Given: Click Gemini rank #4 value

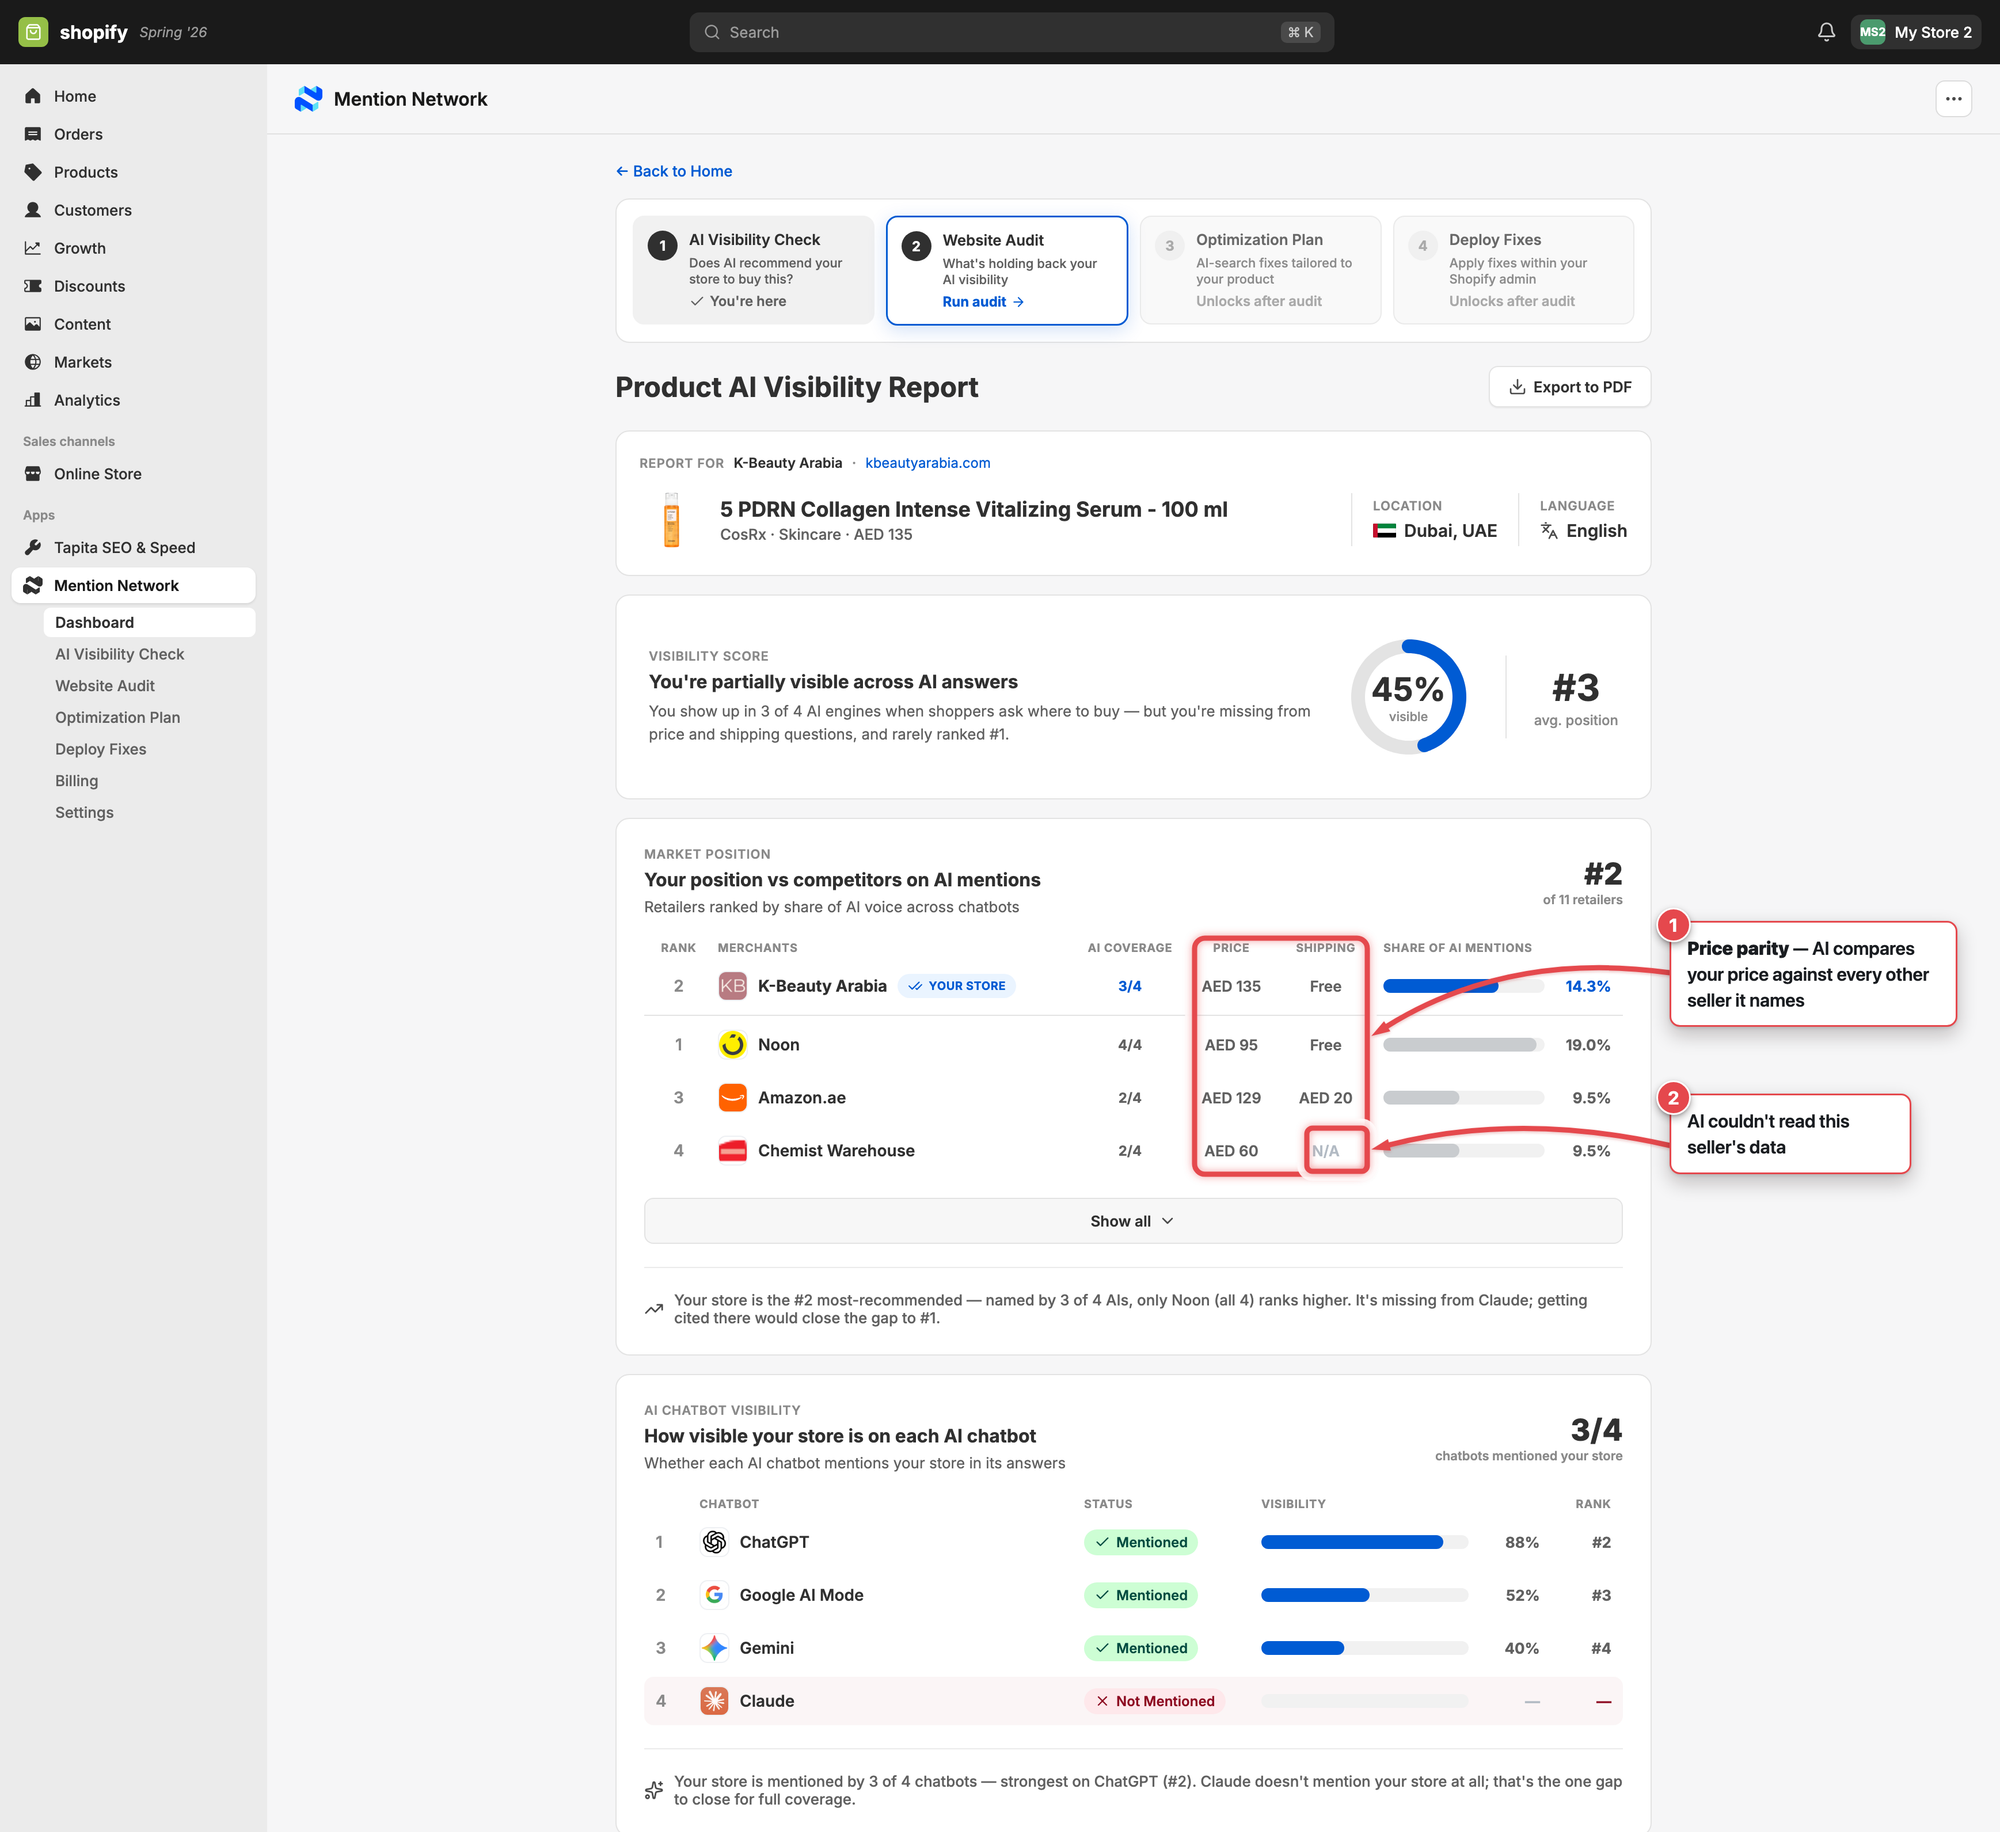Looking at the screenshot, I should 1601,1648.
